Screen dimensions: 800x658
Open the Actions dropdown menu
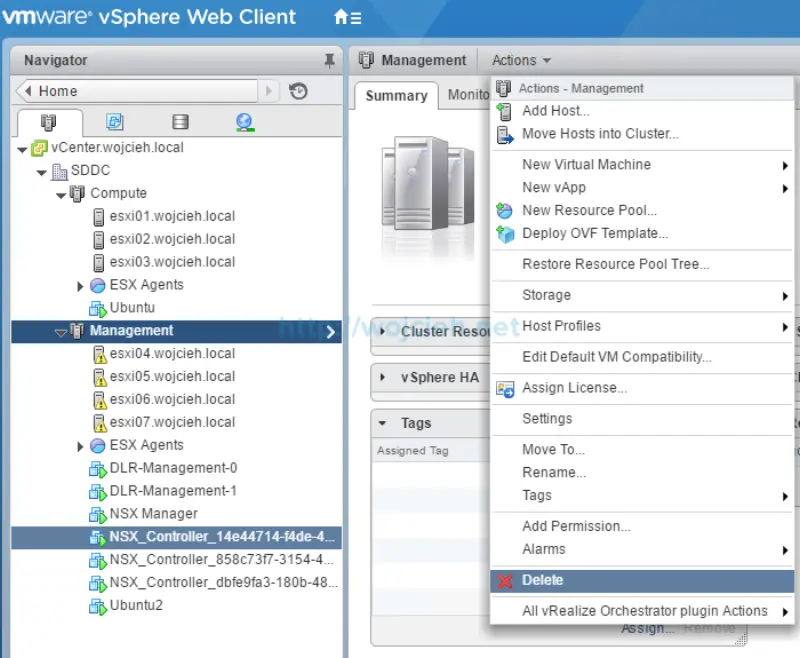(520, 60)
